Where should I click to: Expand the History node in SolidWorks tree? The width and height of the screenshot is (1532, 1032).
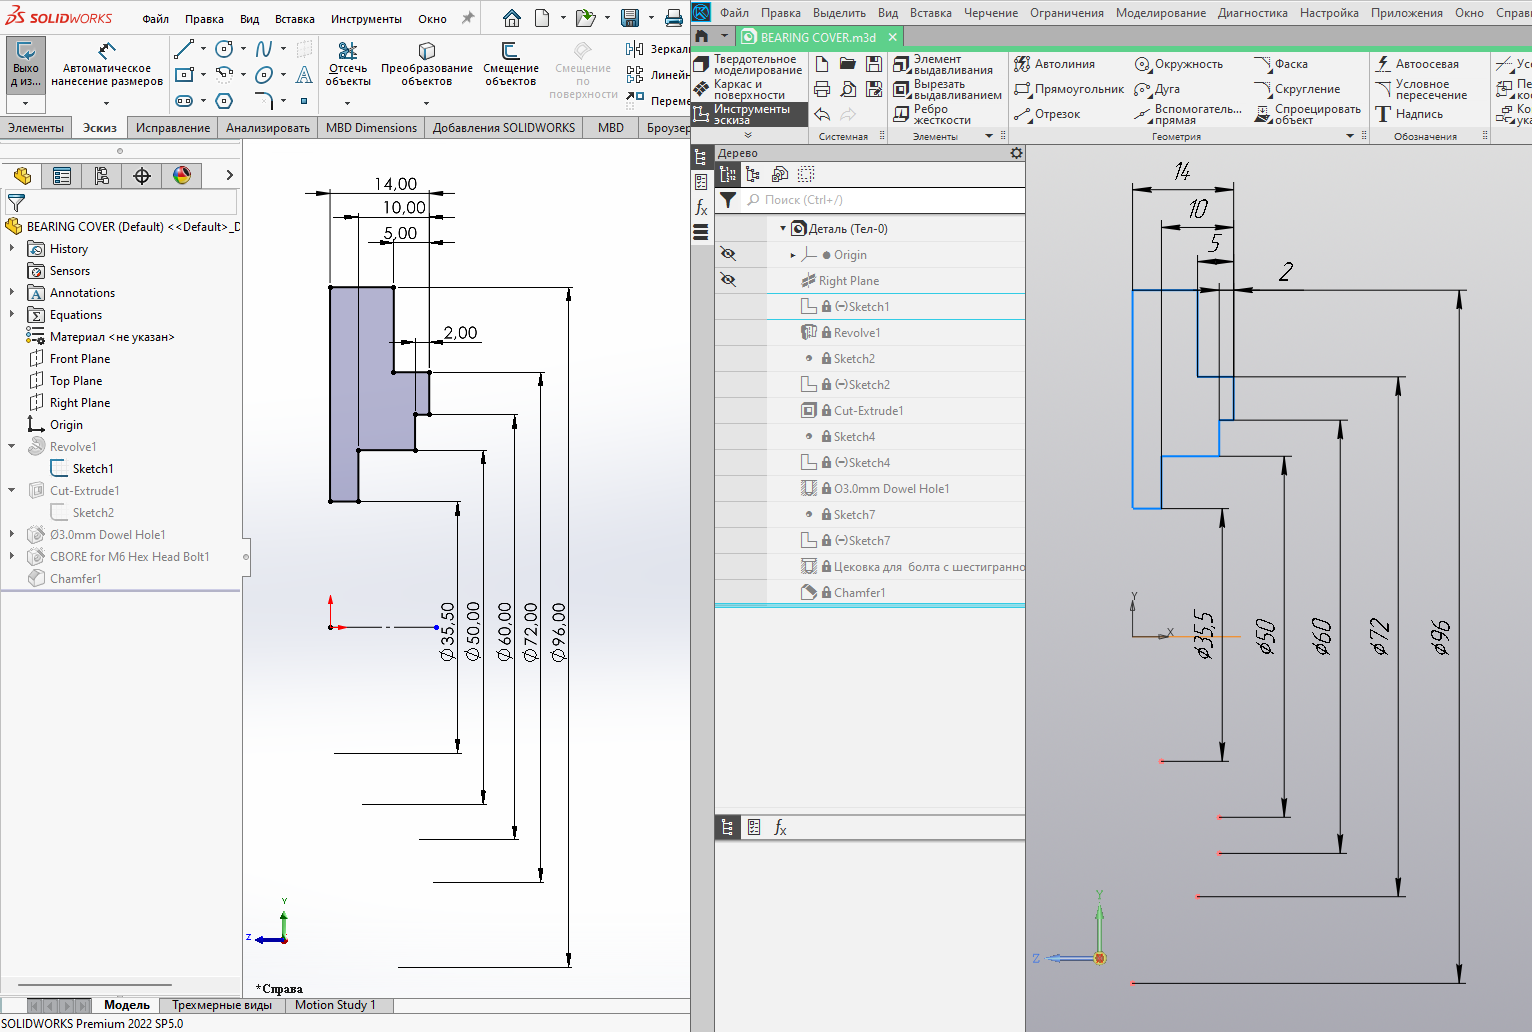point(12,248)
